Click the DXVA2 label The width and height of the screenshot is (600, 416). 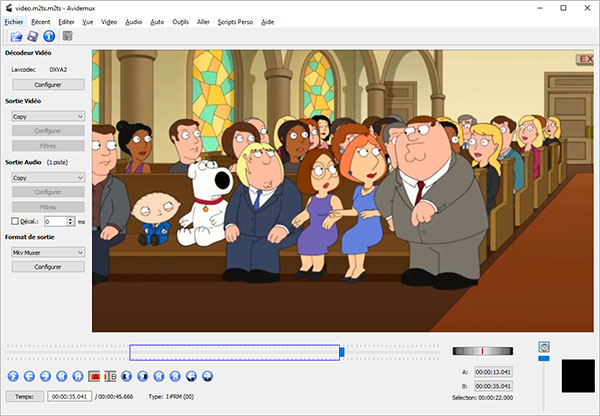58,70
